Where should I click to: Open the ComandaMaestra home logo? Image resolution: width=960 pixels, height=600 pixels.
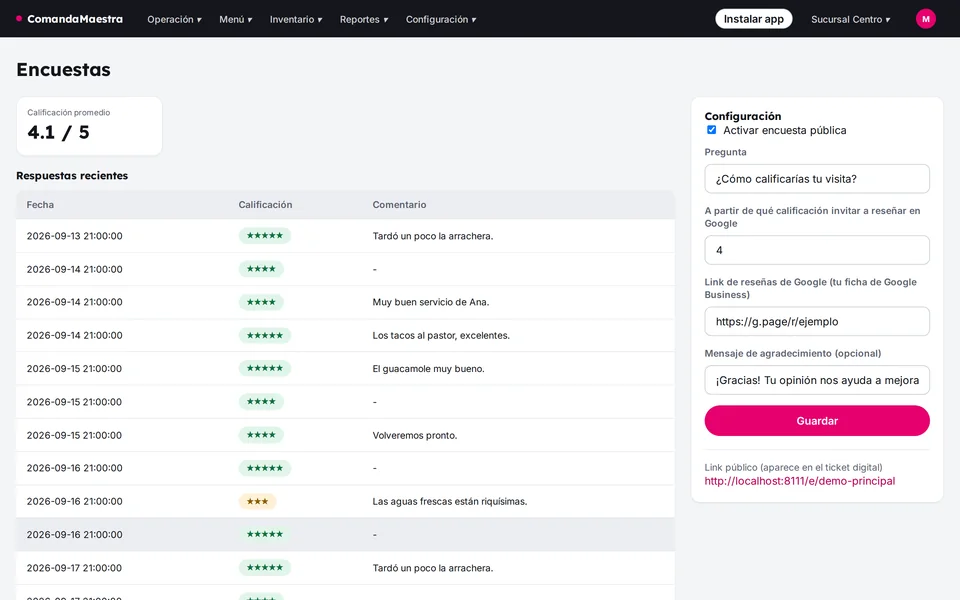pyautogui.click(x=69, y=19)
